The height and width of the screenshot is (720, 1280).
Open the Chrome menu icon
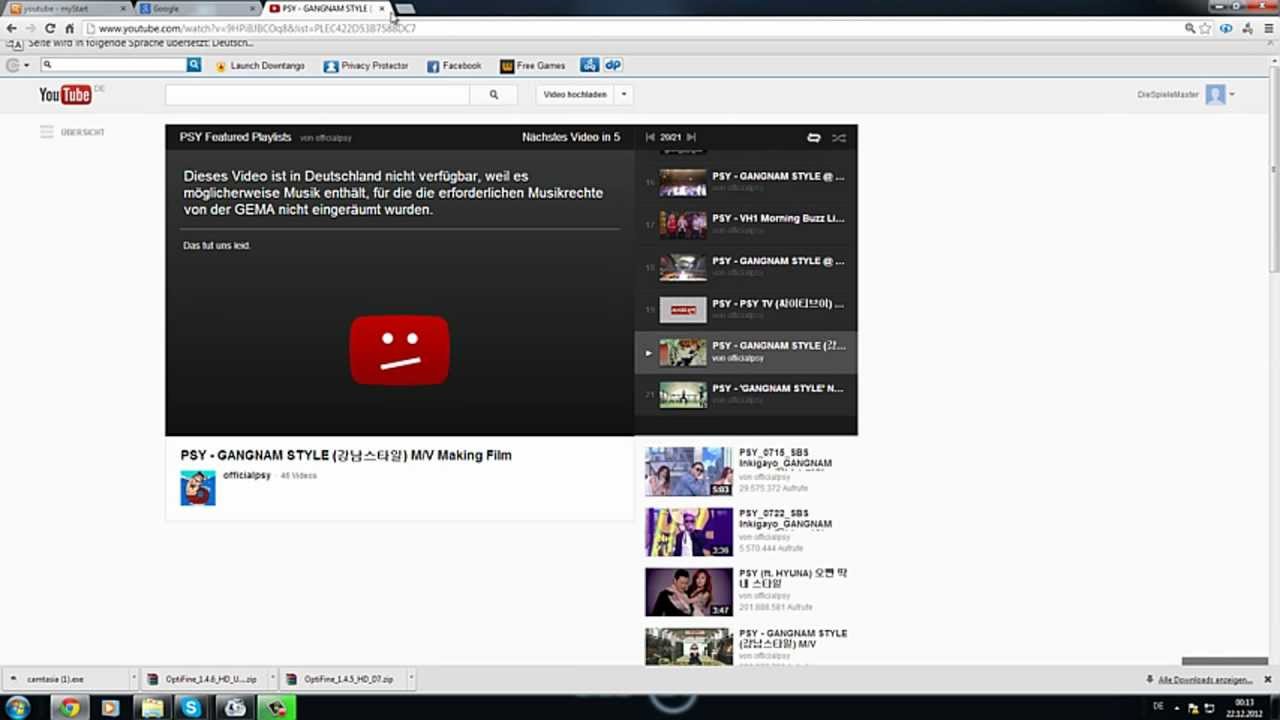tap(1271, 28)
